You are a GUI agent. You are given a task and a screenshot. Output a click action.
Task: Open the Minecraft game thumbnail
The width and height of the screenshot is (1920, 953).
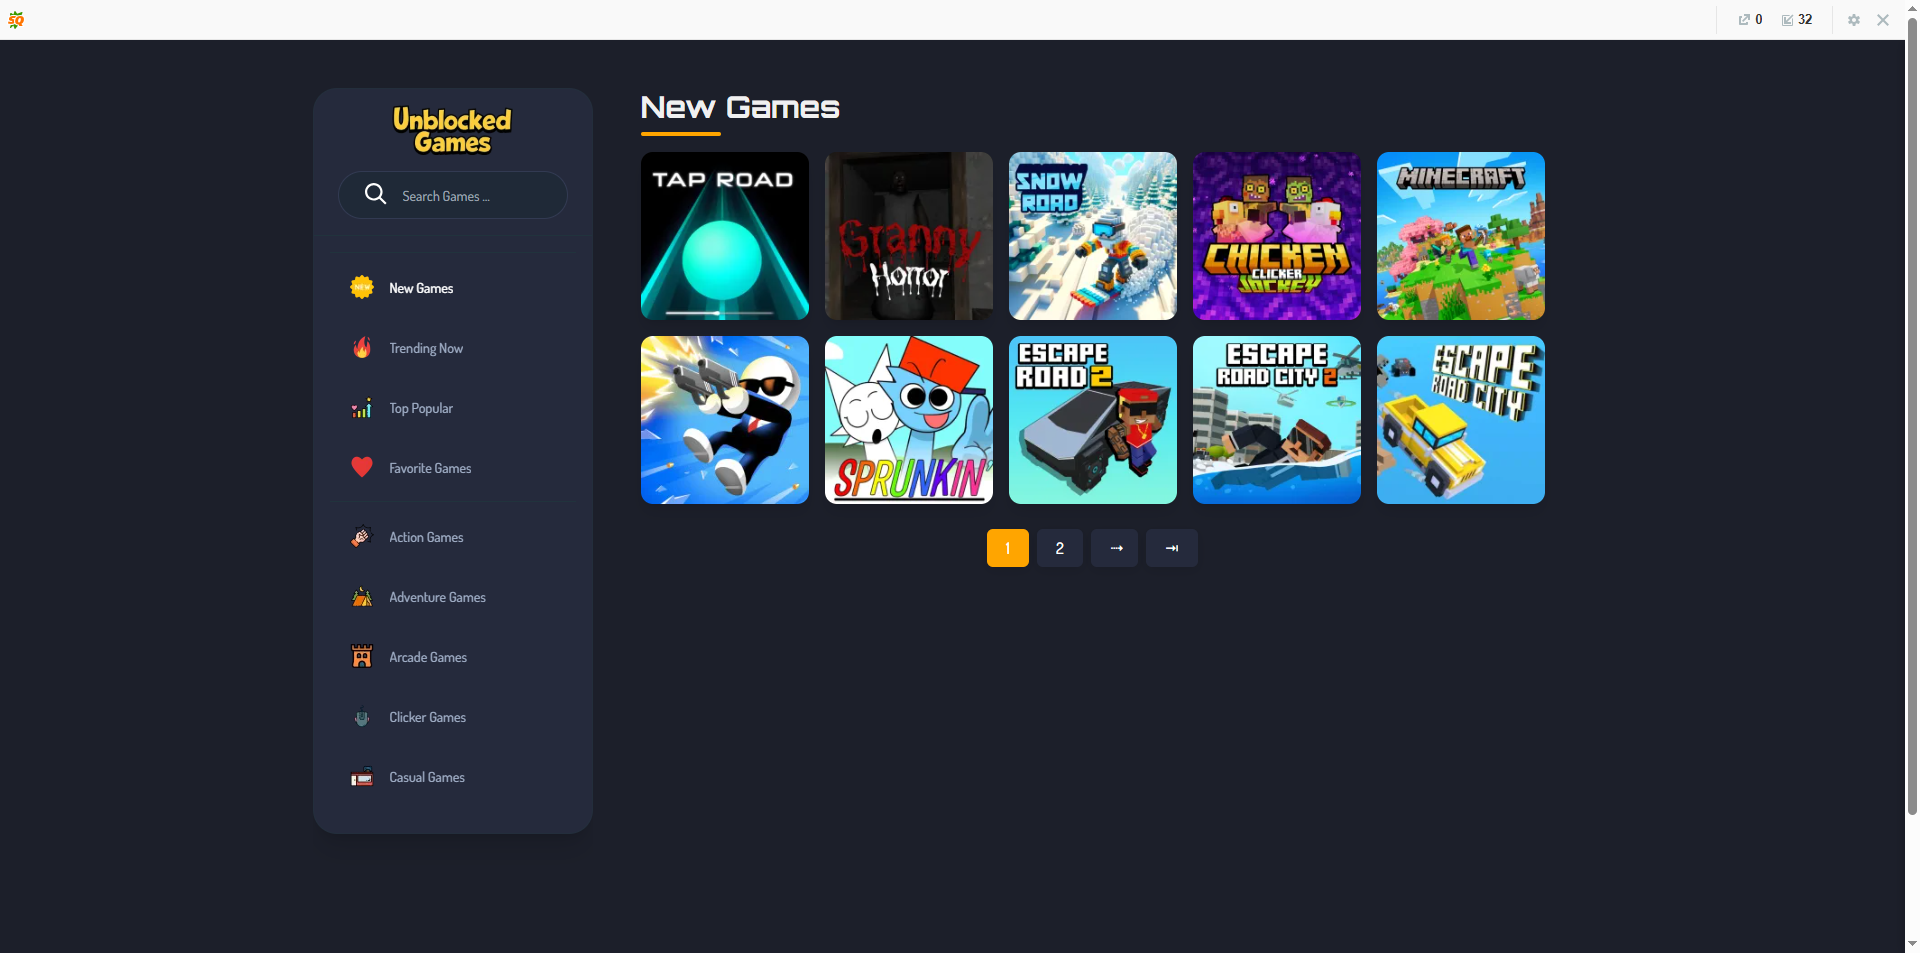pos(1461,236)
